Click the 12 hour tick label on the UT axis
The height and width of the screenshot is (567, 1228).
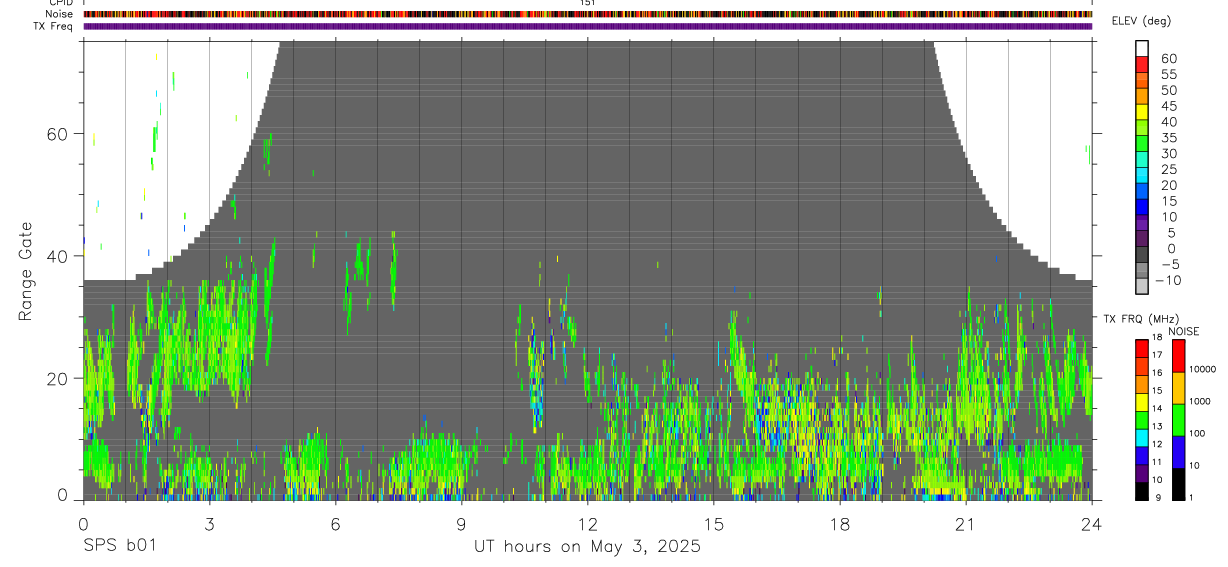tap(587, 524)
